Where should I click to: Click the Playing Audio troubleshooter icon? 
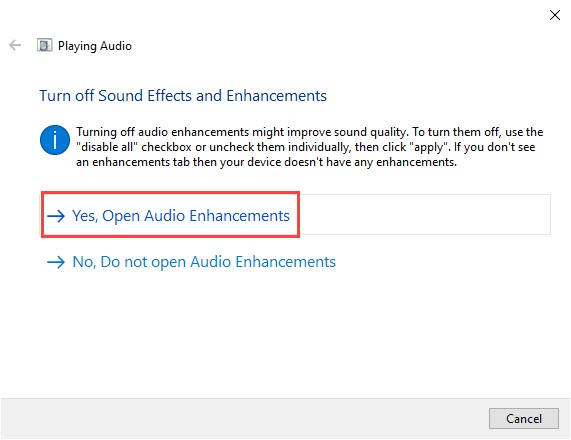(x=44, y=46)
